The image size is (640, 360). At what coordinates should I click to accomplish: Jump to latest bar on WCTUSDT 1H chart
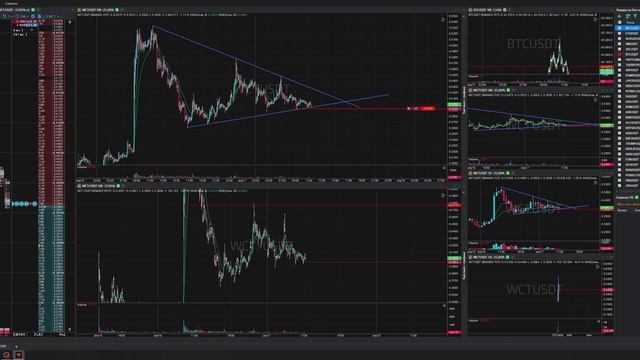coord(595,183)
